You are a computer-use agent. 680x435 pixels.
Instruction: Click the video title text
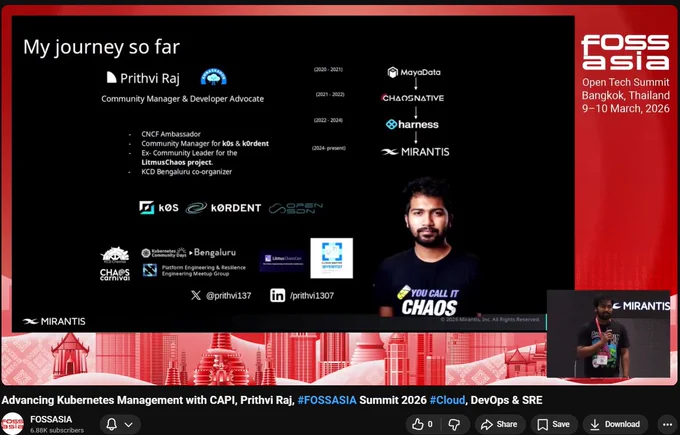point(272,400)
